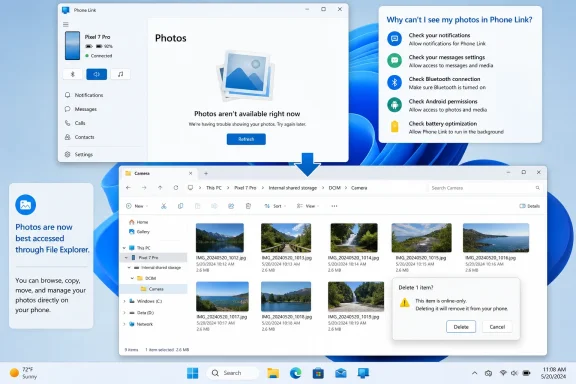Viewport: 576px width, 384px height.
Task: Toggle the music audio button in Phone Link
Action: [x=120, y=74]
